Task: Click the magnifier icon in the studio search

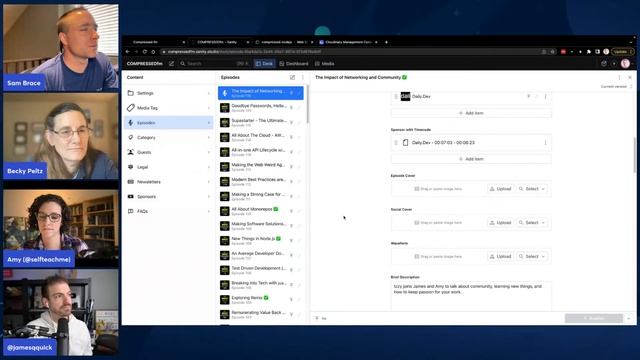Action: [183, 64]
